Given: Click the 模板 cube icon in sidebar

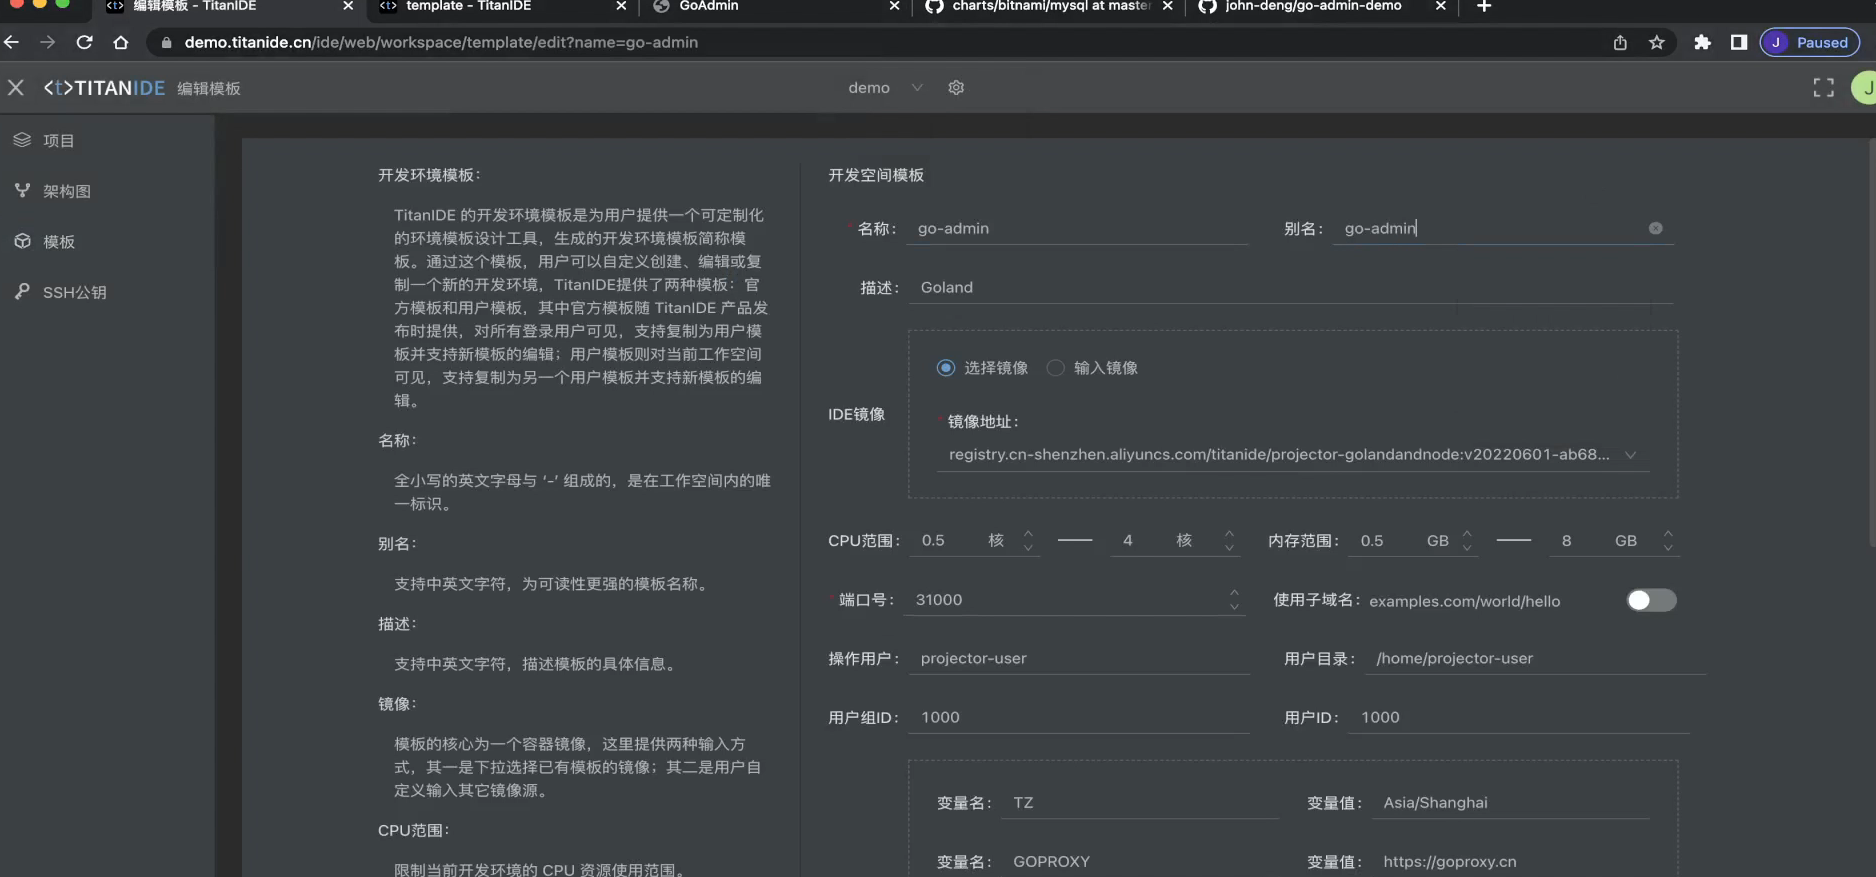Looking at the screenshot, I should [x=22, y=241].
